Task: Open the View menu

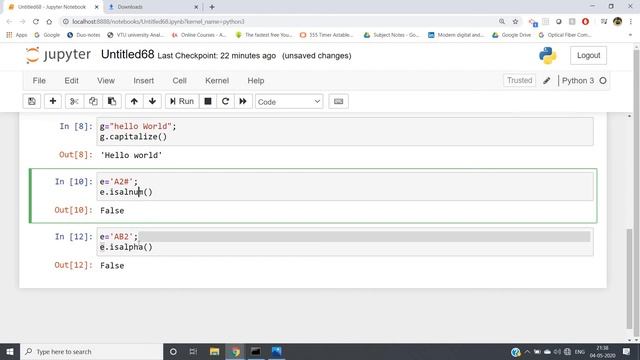Action: pos(106,81)
